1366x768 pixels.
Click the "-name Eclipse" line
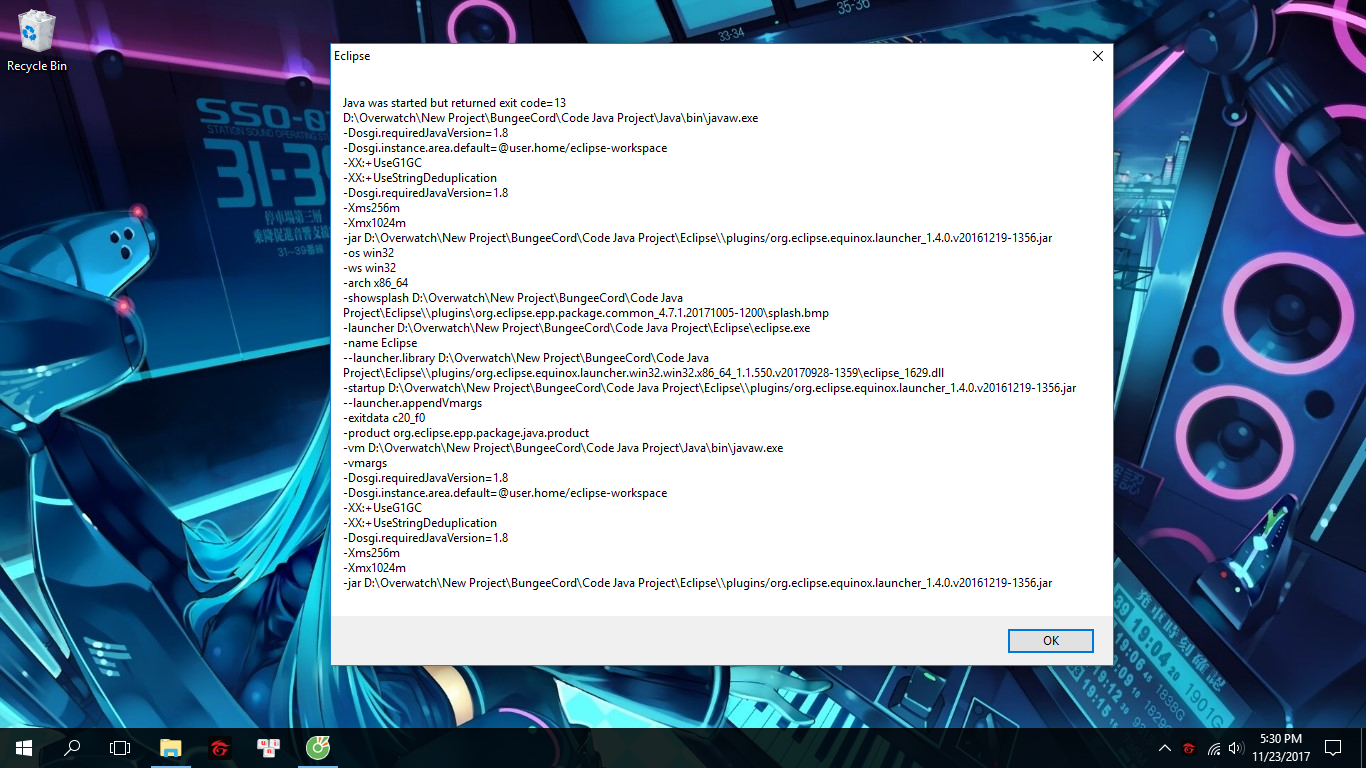coord(379,343)
